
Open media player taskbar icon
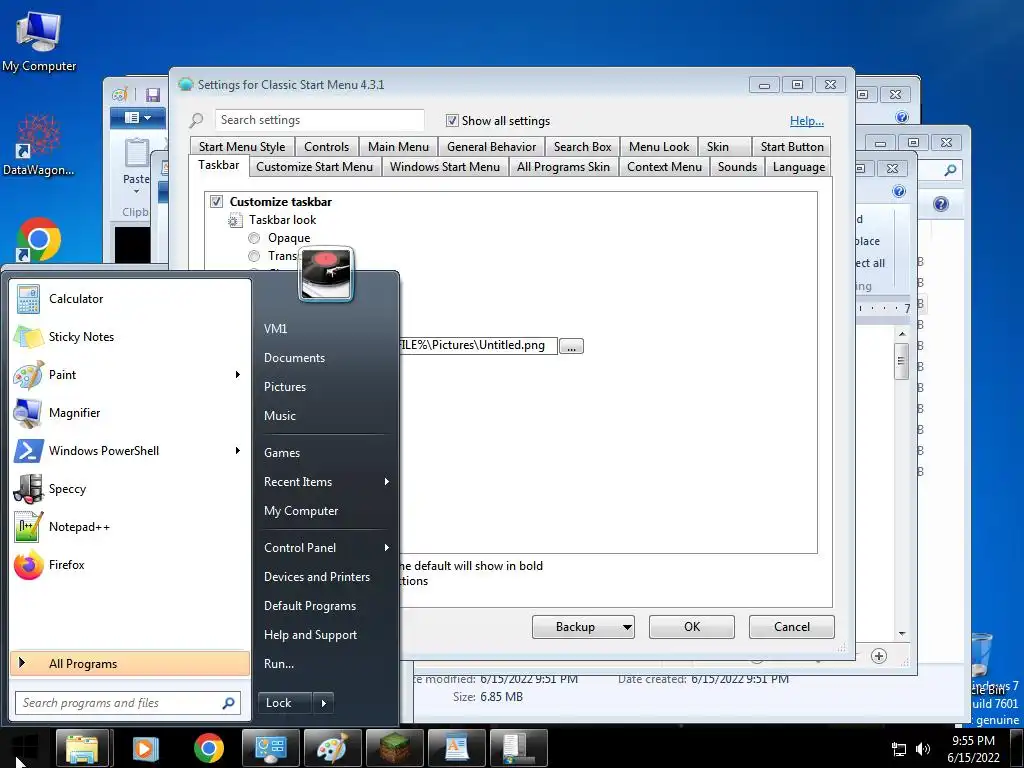[146, 748]
